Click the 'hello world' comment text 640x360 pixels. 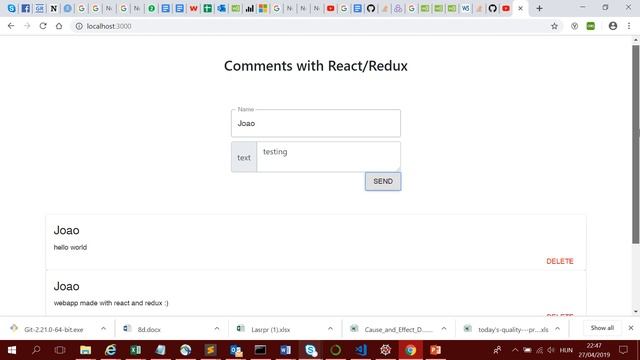click(70, 247)
